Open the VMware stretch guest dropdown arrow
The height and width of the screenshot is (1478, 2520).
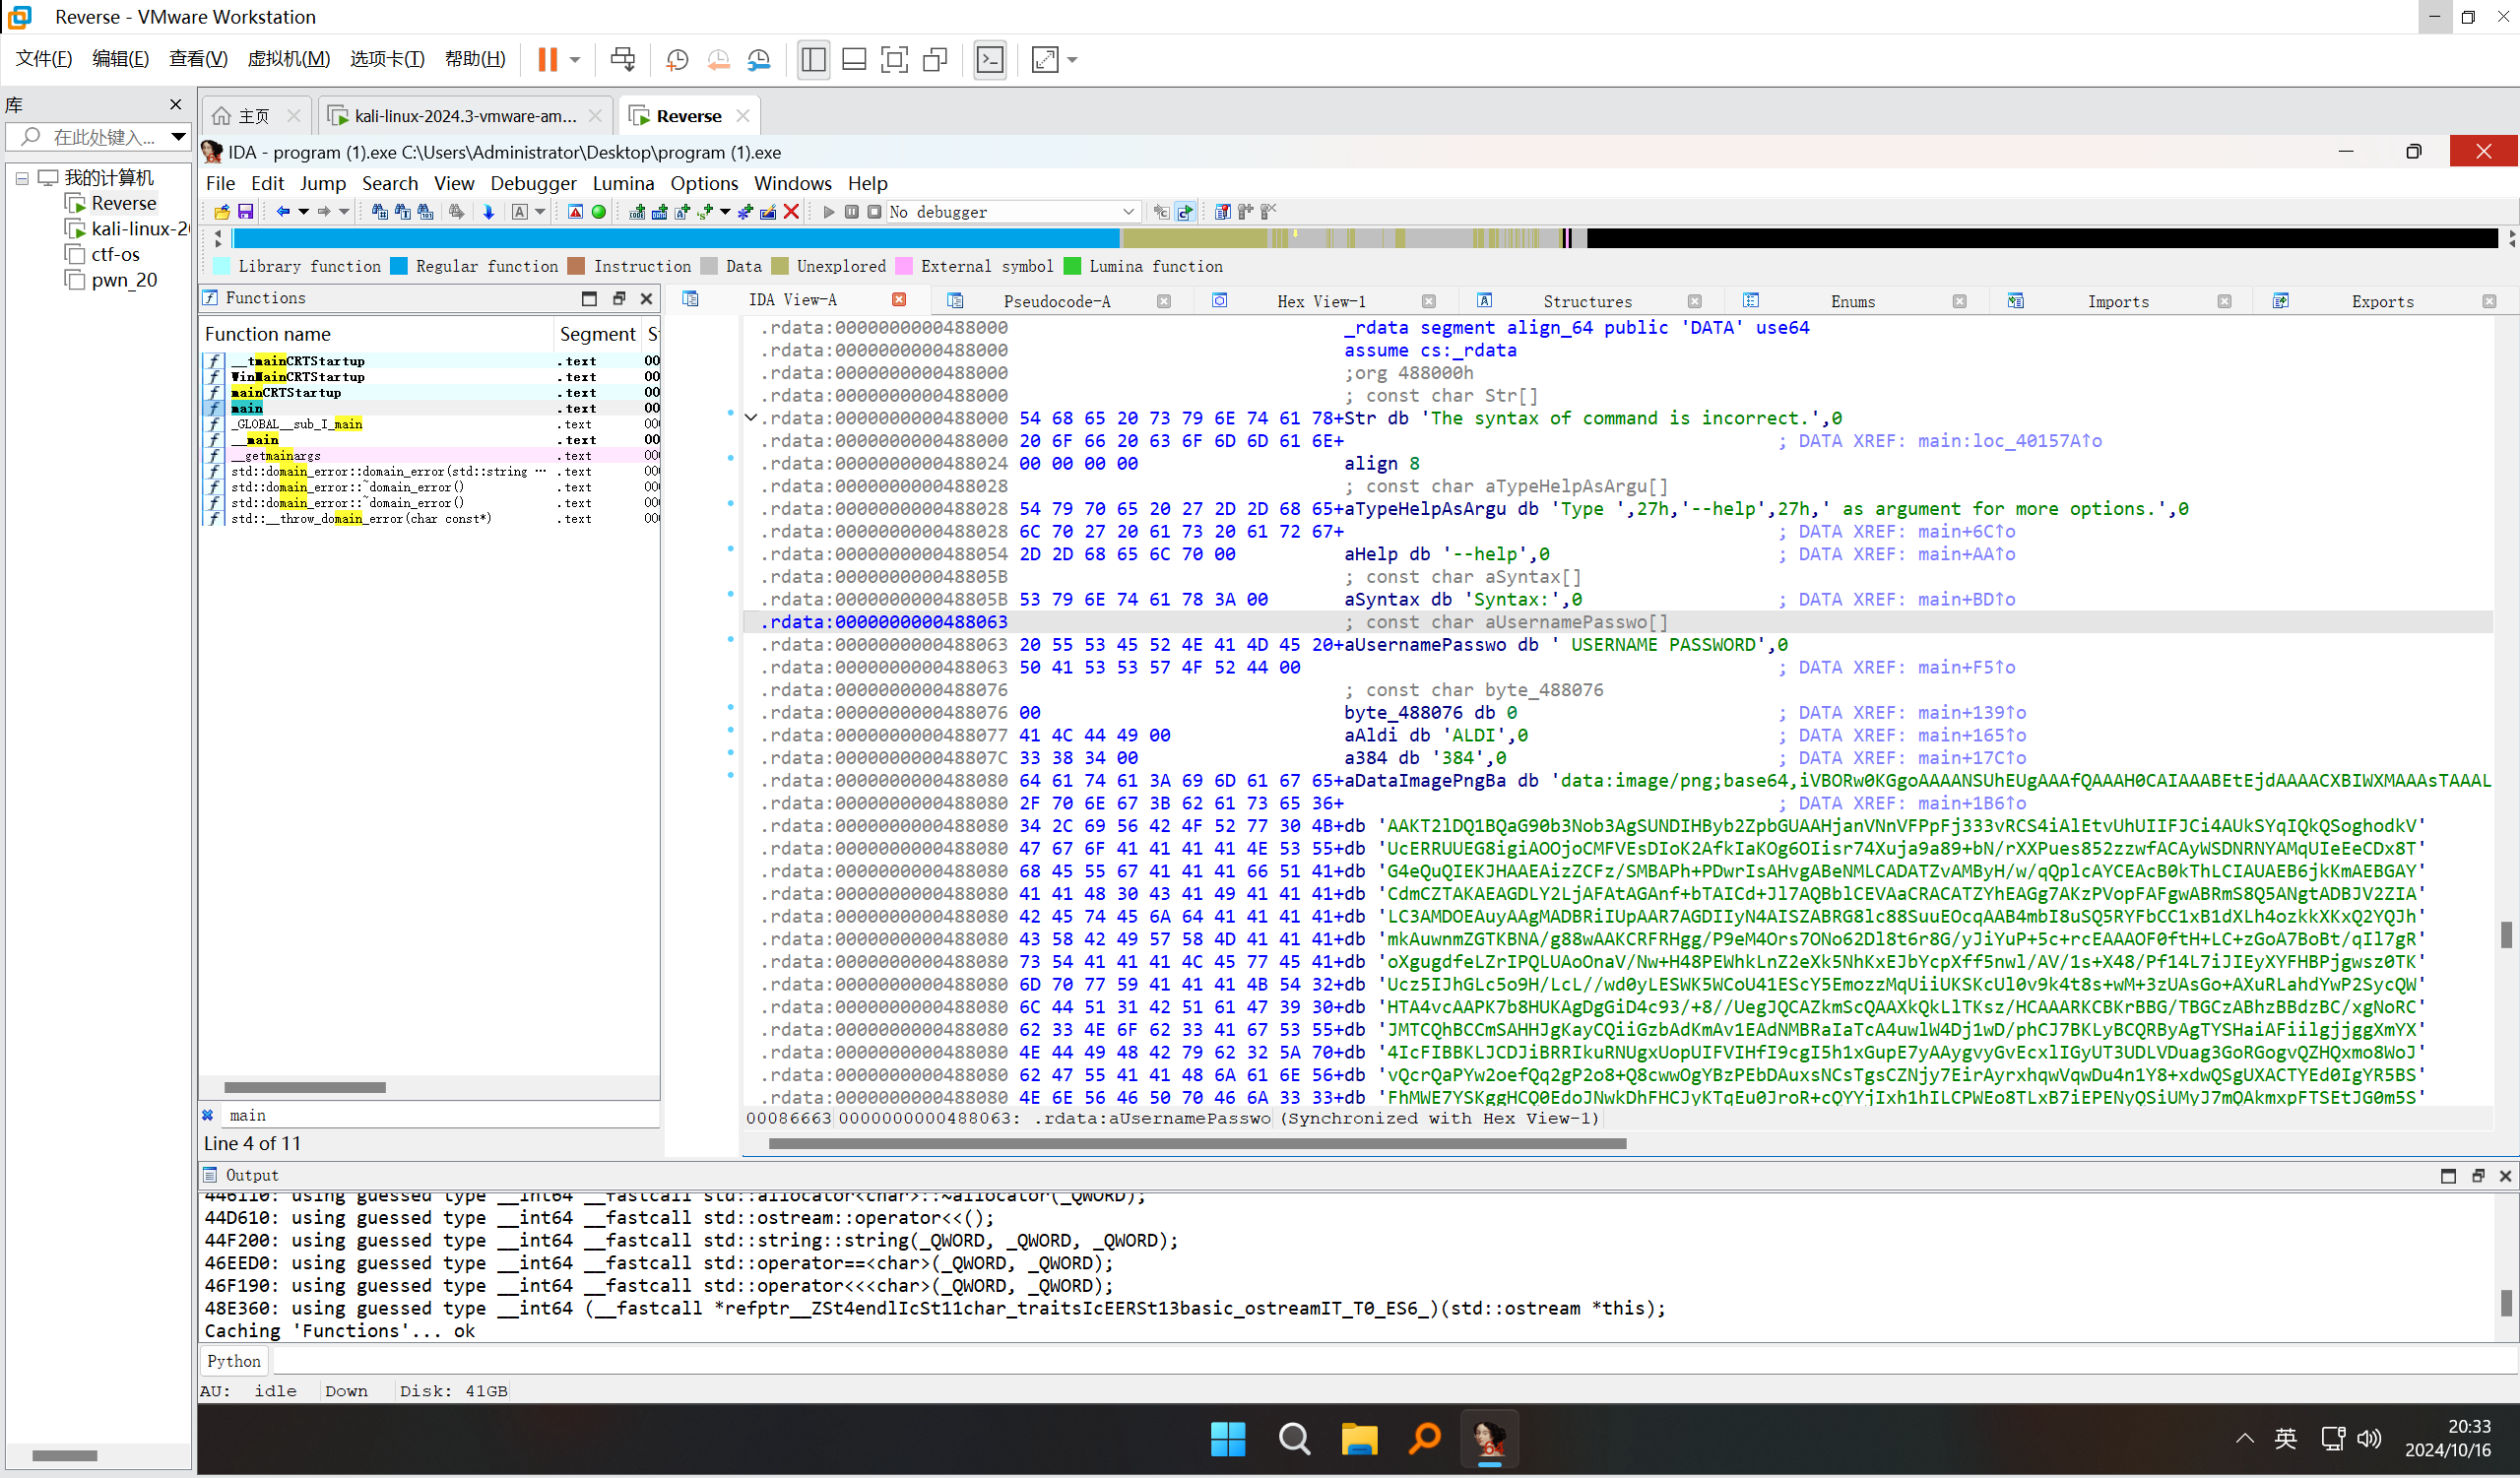click(1072, 60)
